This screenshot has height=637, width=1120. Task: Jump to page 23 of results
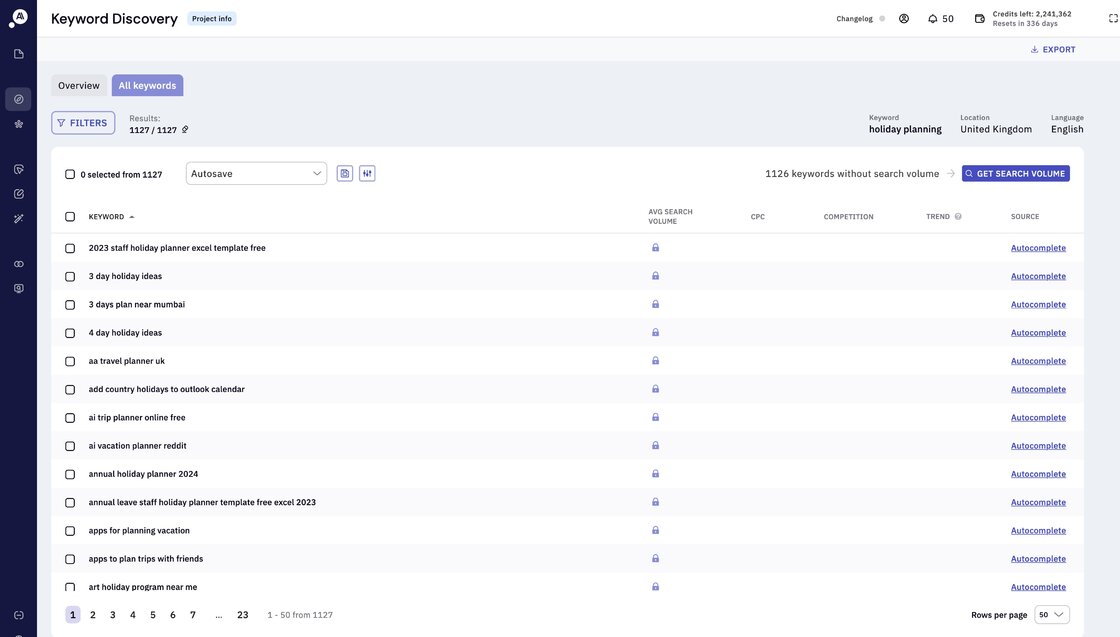click(x=243, y=615)
